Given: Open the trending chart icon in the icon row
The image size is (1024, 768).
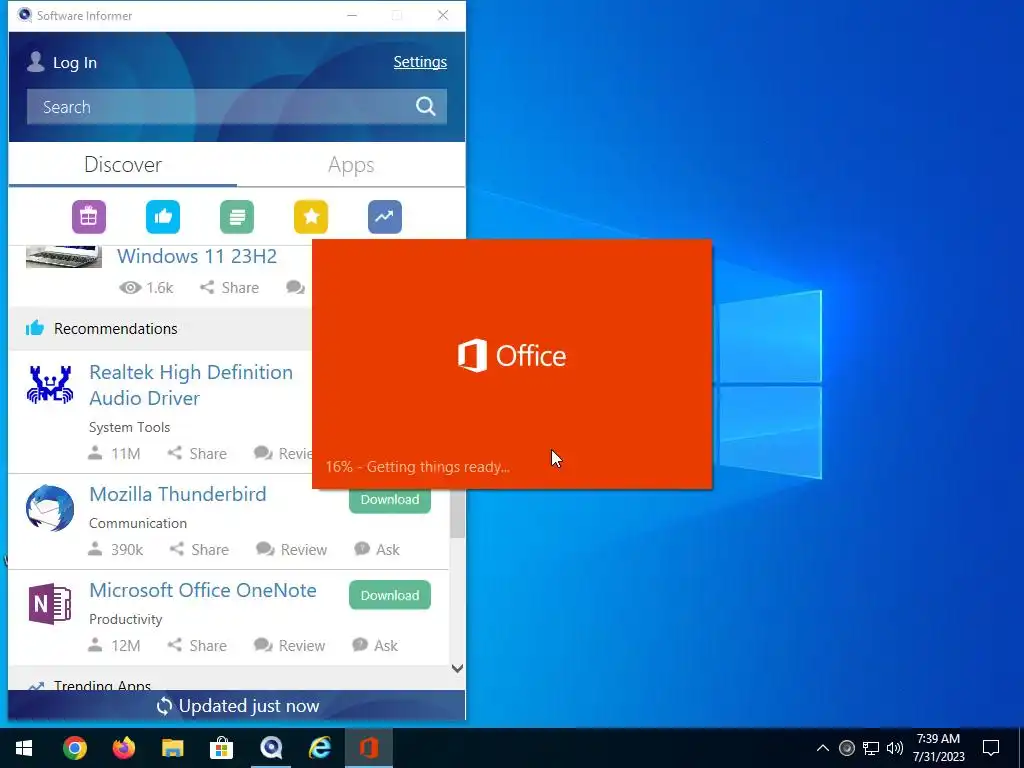Looking at the screenshot, I should pyautogui.click(x=385, y=217).
